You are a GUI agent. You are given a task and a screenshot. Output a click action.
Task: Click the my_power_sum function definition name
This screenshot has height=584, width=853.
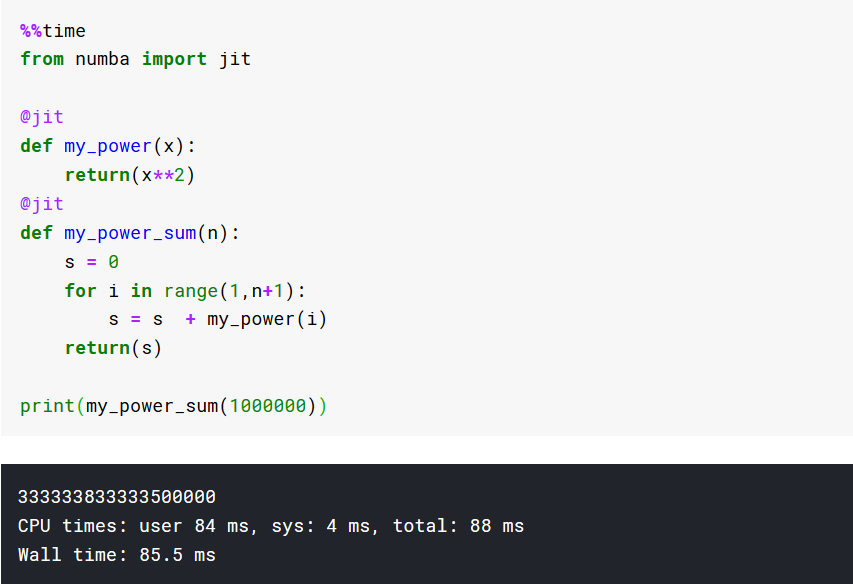pos(130,233)
